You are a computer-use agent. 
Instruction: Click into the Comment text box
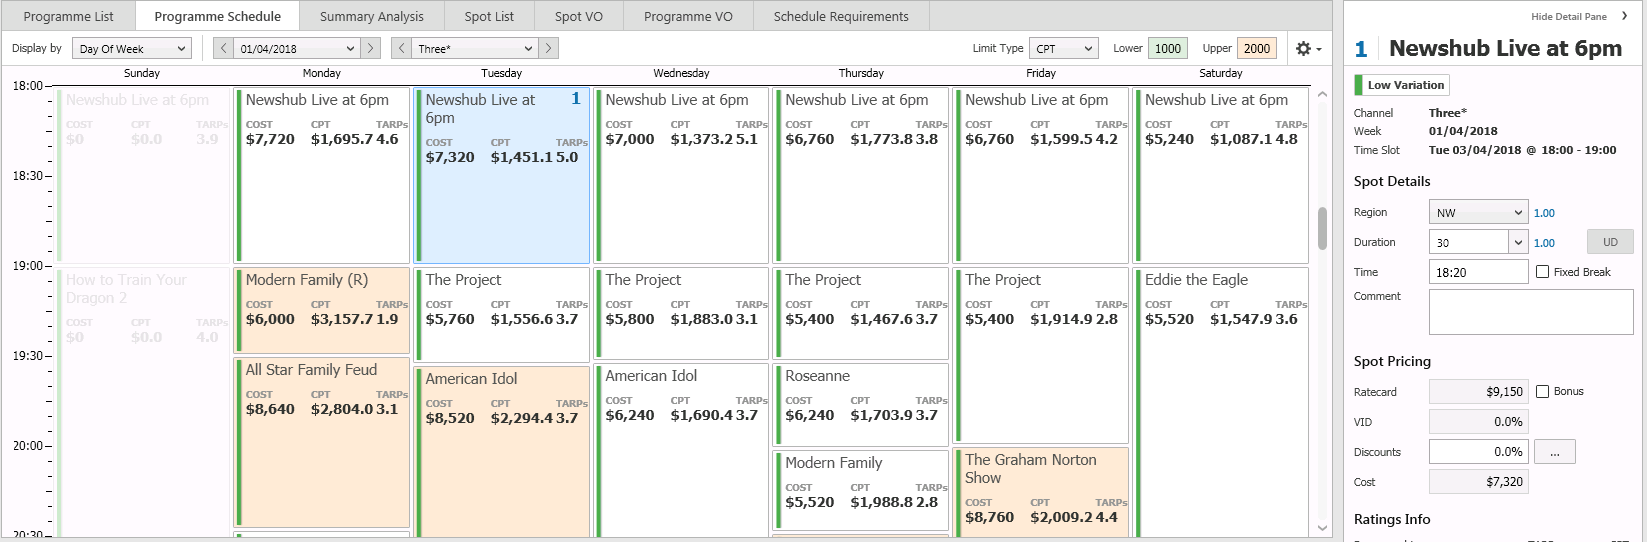(x=1531, y=312)
